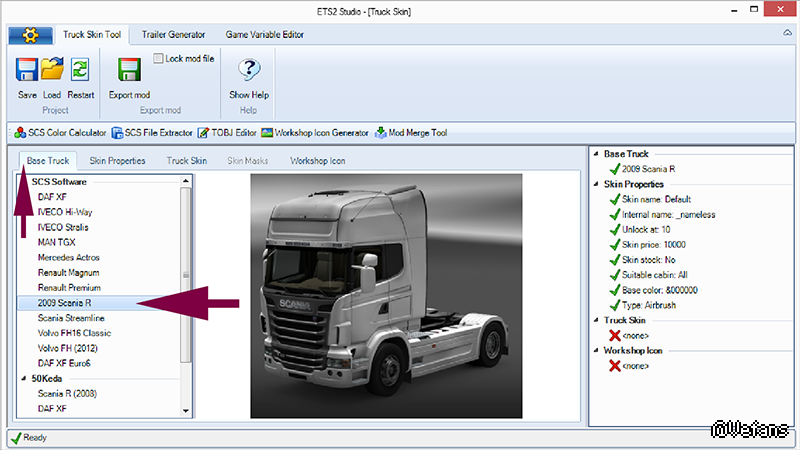This screenshot has width=800, height=450.
Task: Select DAF XF Euro6 truck
Action: 64,363
